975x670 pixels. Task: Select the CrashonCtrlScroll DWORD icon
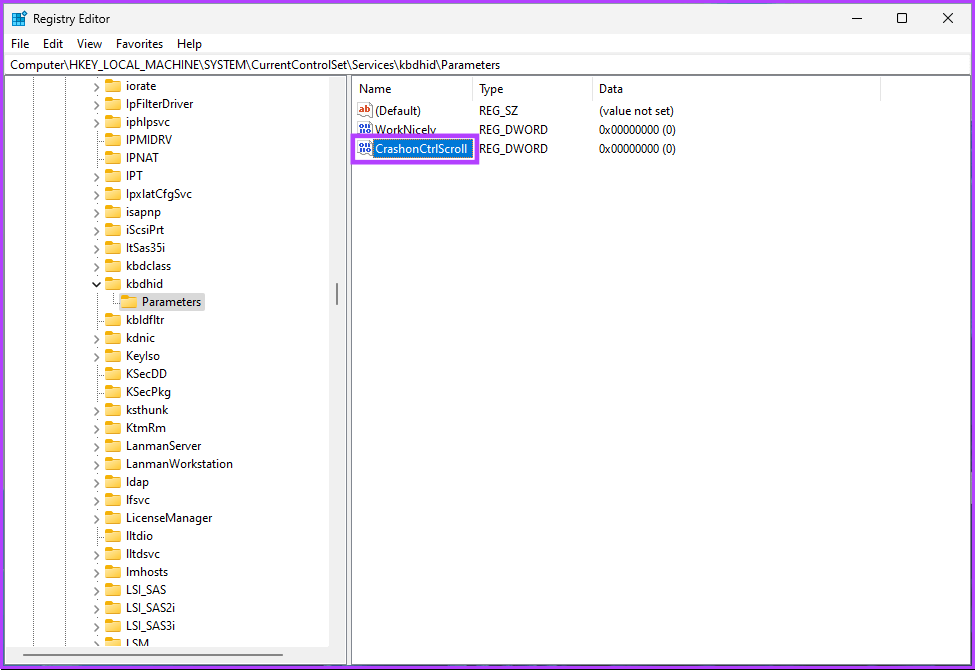(365, 149)
